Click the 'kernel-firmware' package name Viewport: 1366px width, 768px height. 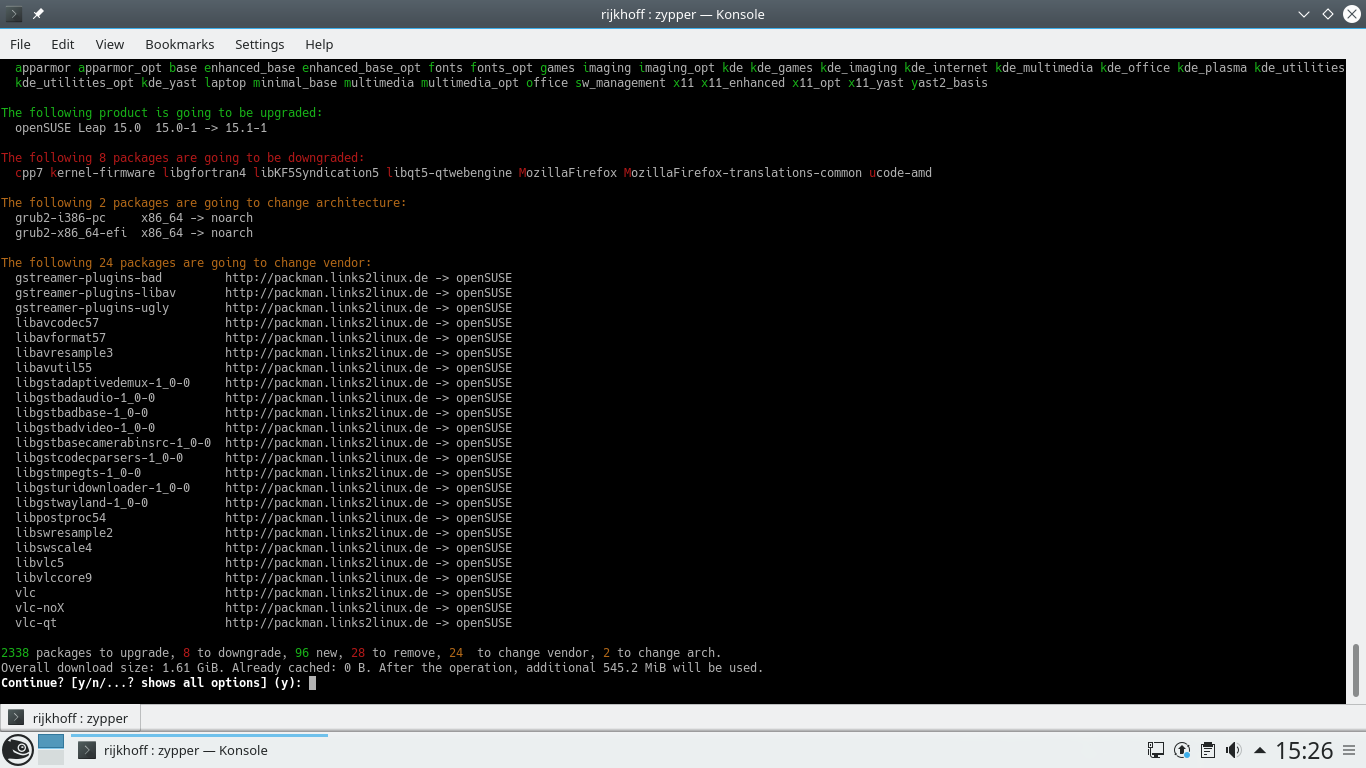102,173
